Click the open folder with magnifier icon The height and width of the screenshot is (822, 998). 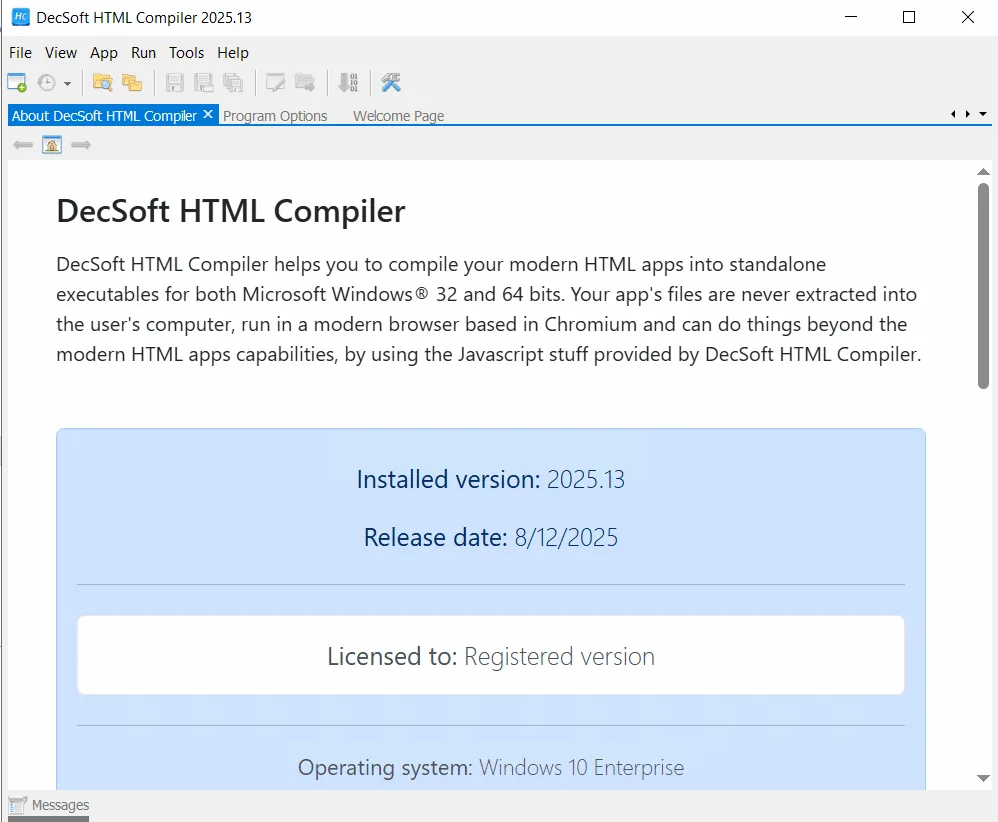click(x=102, y=82)
